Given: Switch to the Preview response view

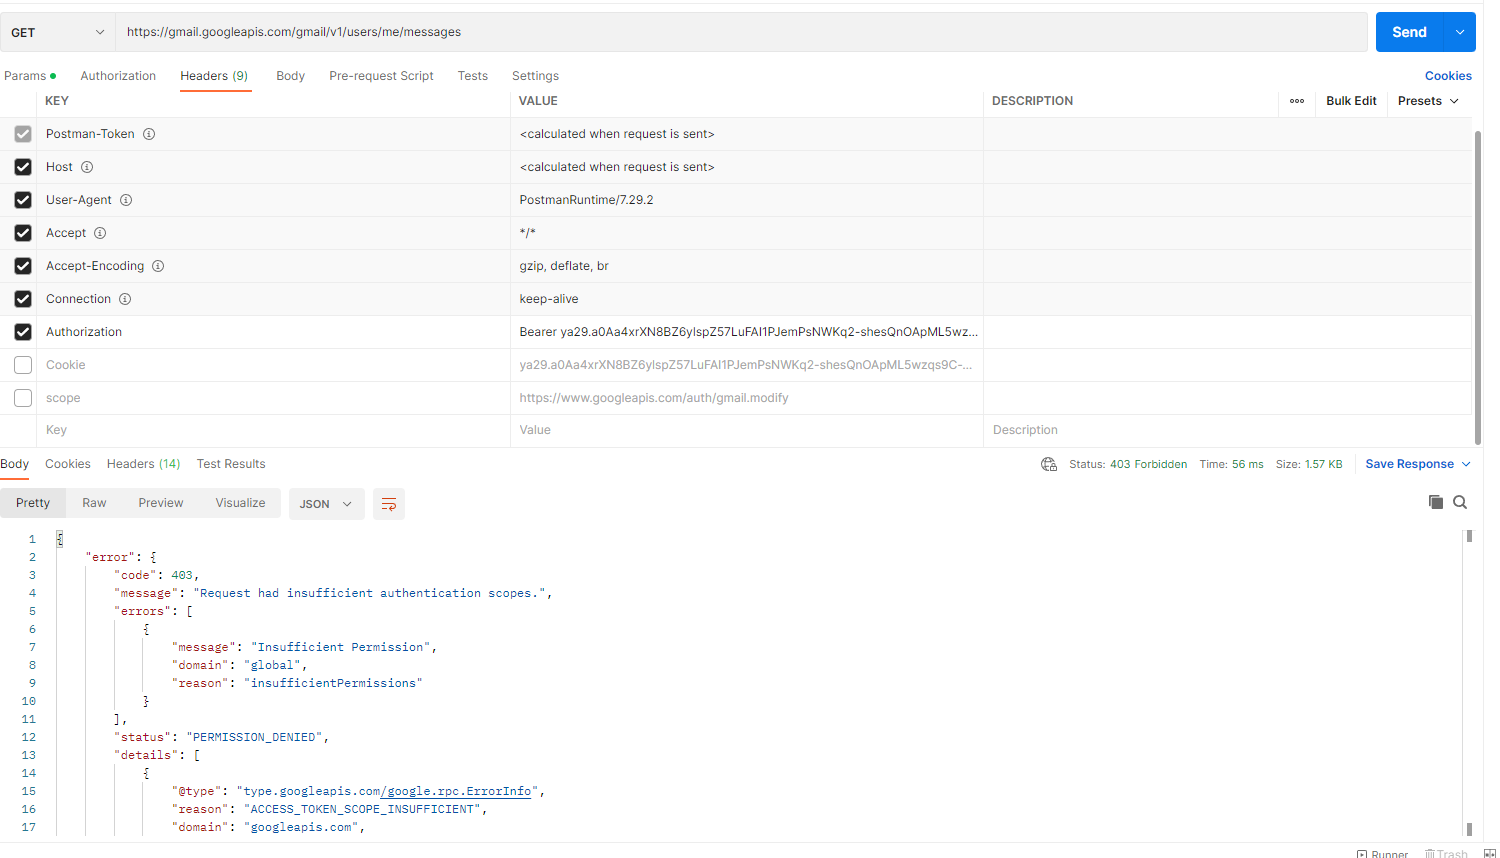Looking at the screenshot, I should point(161,503).
